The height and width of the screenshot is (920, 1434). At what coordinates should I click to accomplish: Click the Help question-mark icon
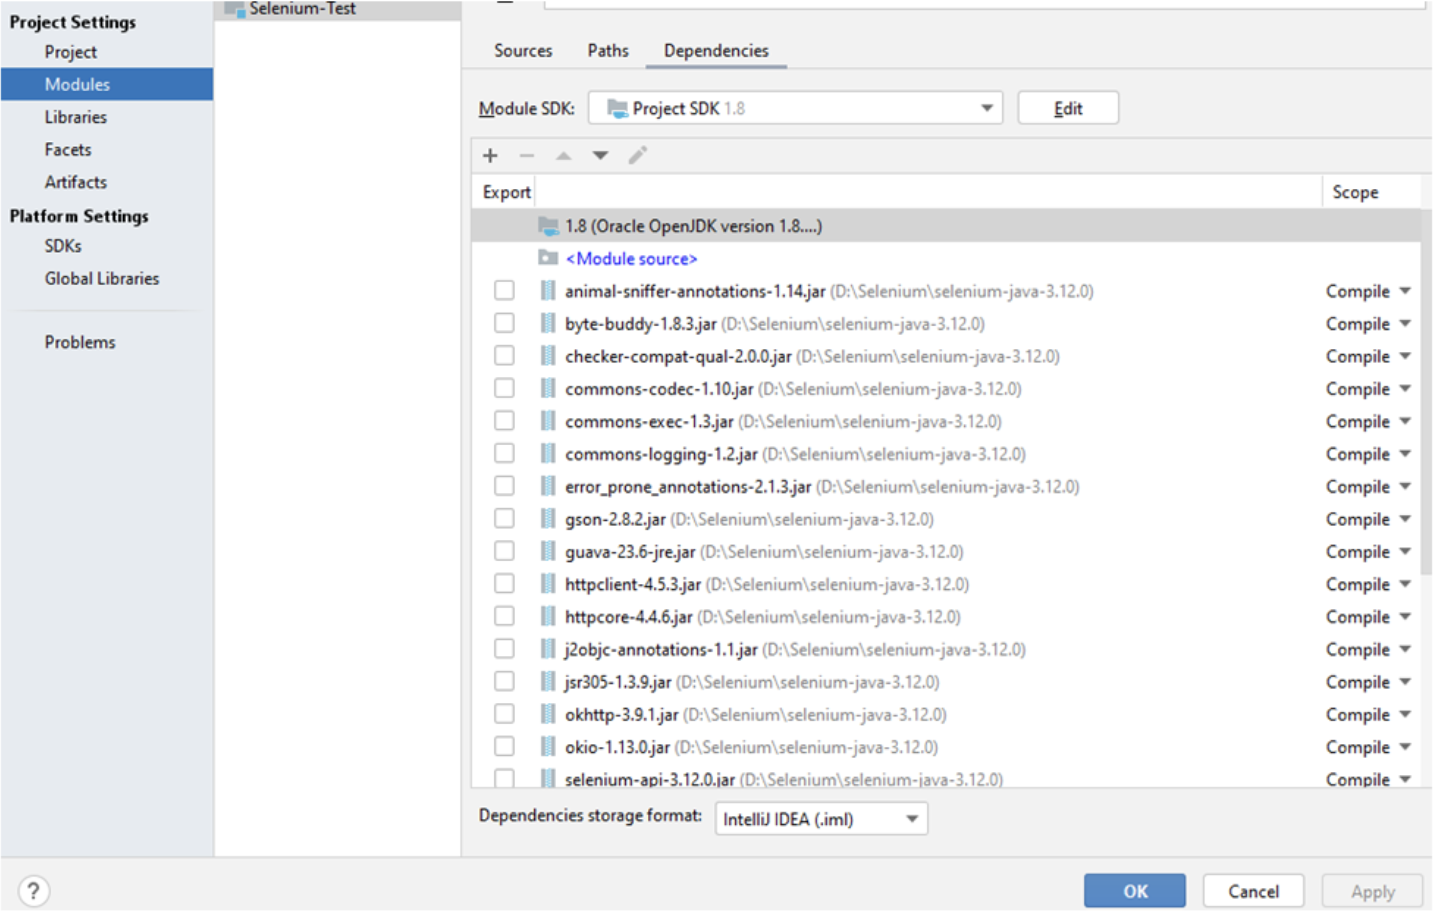tap(34, 891)
